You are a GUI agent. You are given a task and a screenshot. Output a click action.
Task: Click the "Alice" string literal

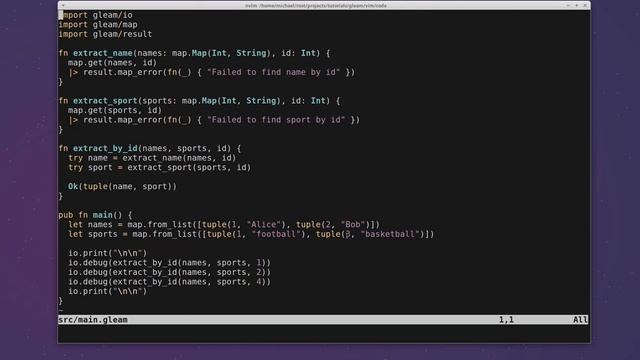tap(264, 224)
